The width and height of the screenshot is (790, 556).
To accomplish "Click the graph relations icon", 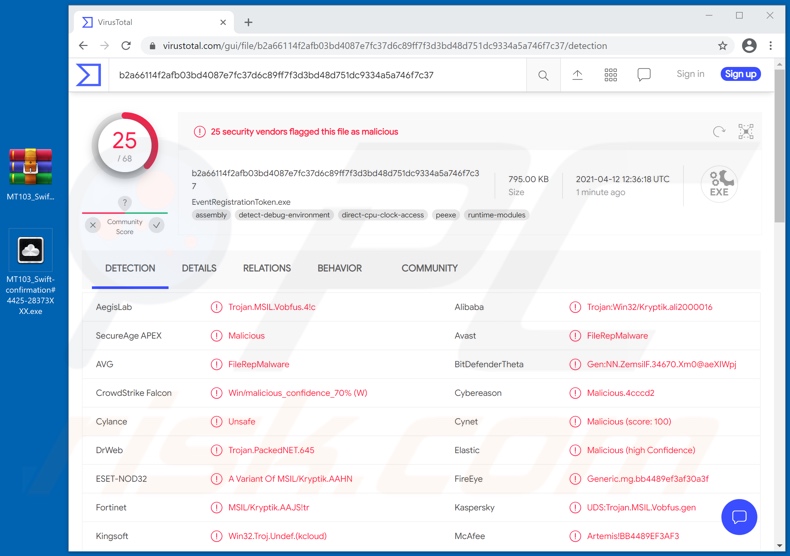I will (746, 131).
